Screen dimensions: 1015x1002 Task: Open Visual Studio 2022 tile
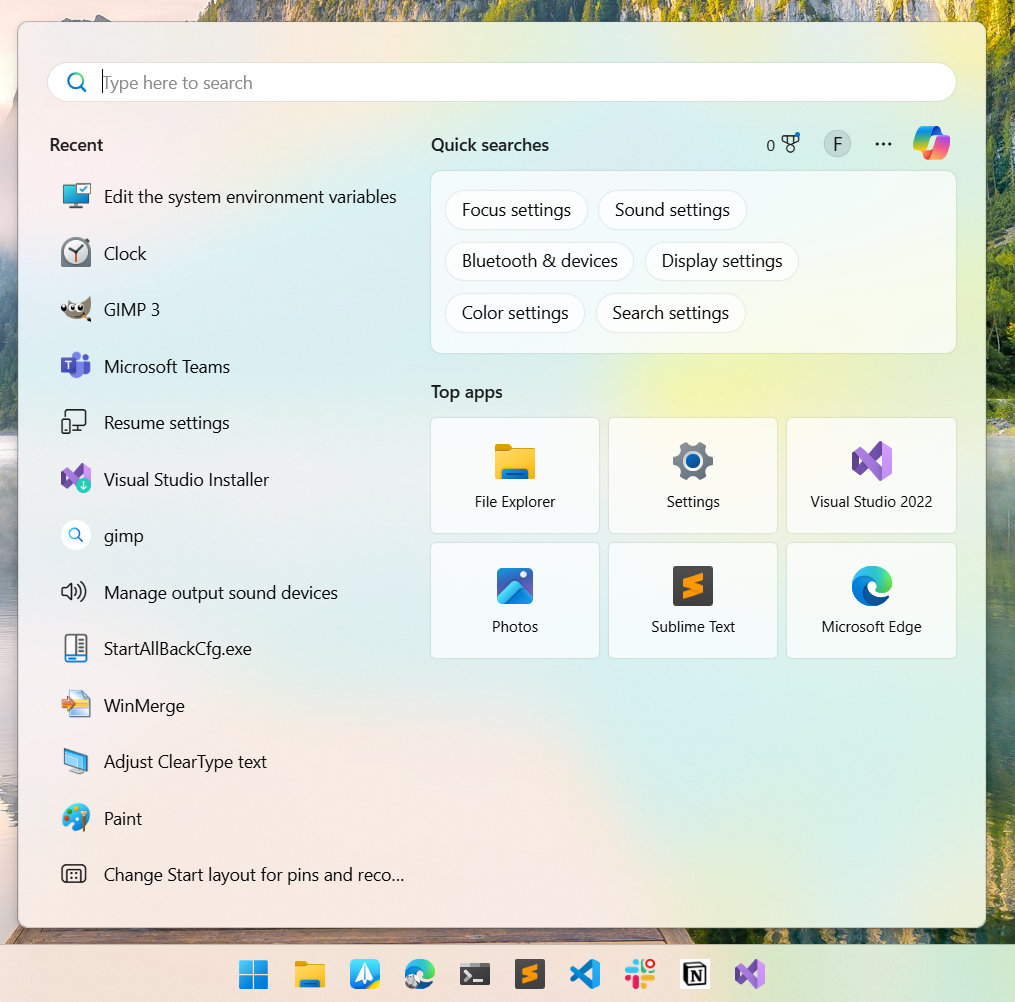[x=871, y=475]
